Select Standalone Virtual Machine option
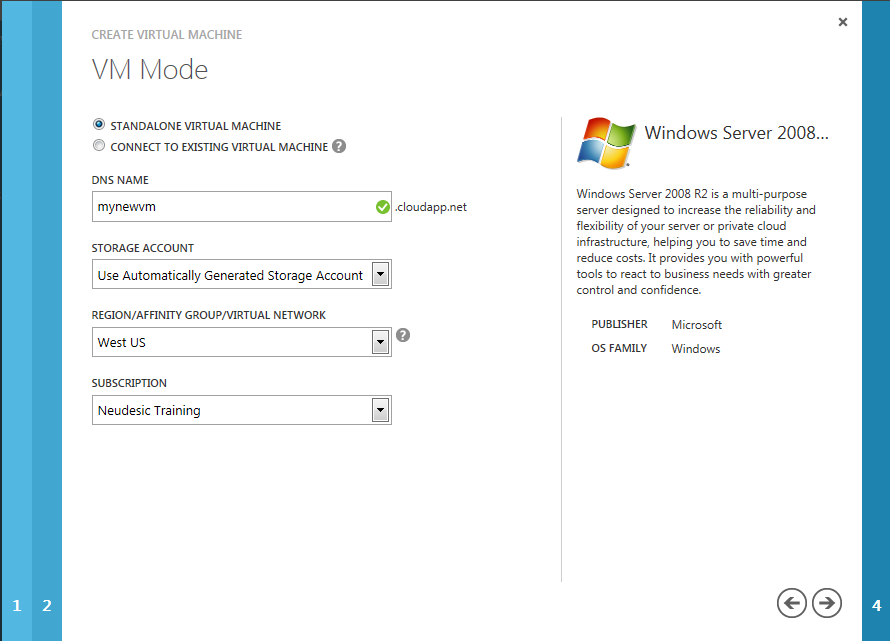The height and width of the screenshot is (641, 890). (98, 124)
